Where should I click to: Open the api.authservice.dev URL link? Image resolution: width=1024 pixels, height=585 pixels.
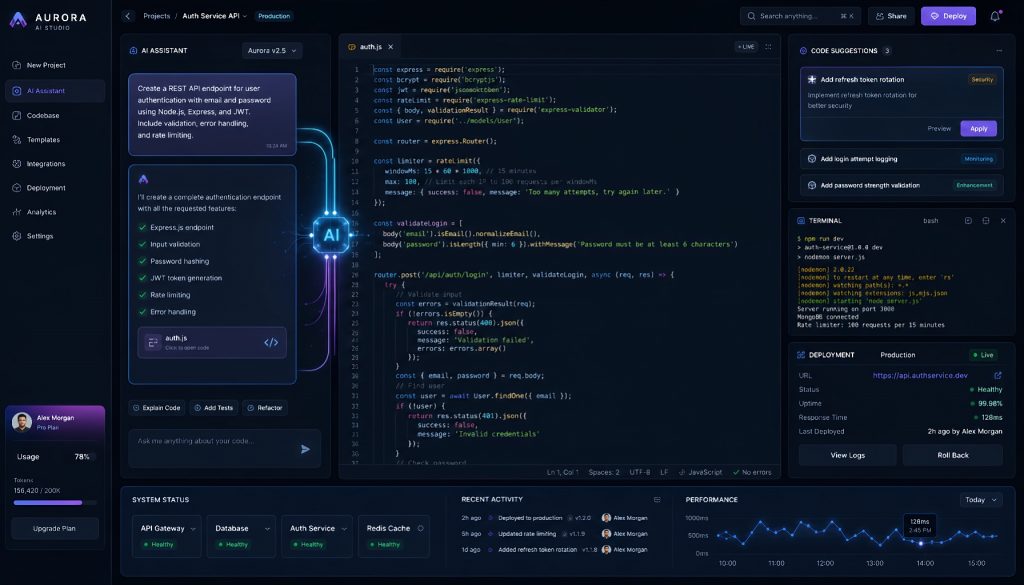[x=920, y=375]
